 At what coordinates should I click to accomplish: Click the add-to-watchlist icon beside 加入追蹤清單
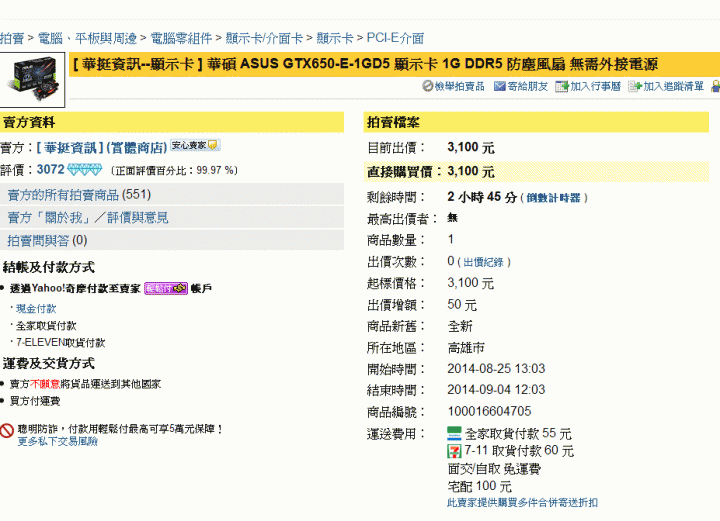click(x=635, y=86)
